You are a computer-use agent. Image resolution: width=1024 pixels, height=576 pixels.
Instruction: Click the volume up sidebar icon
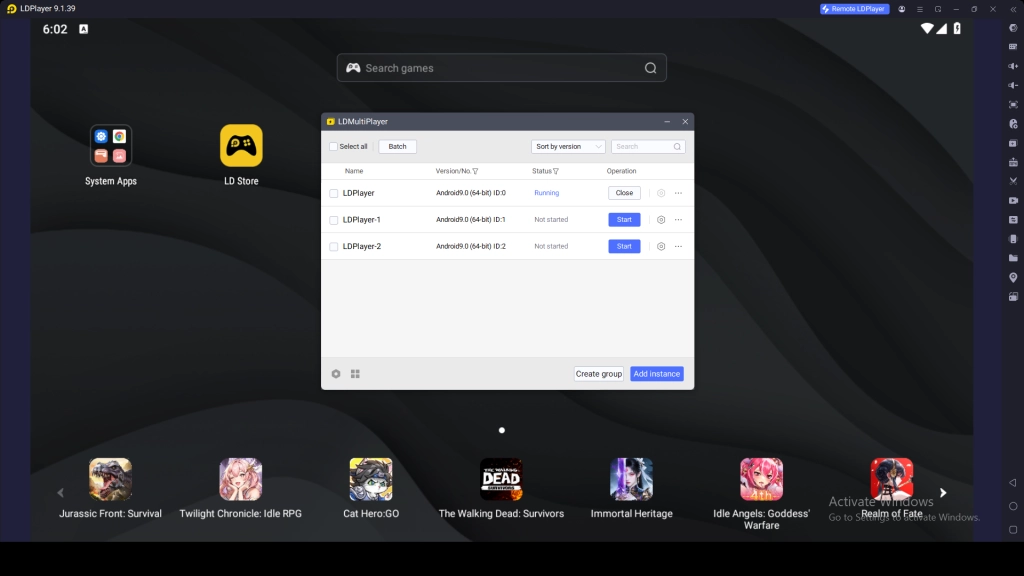[1013, 66]
